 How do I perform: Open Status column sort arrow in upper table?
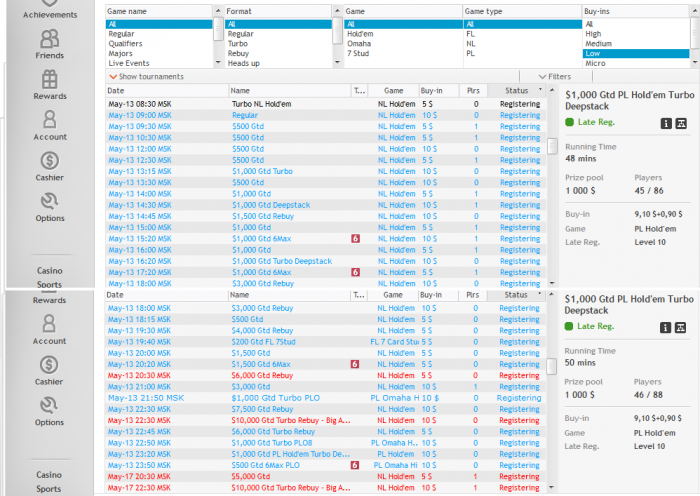540,90
